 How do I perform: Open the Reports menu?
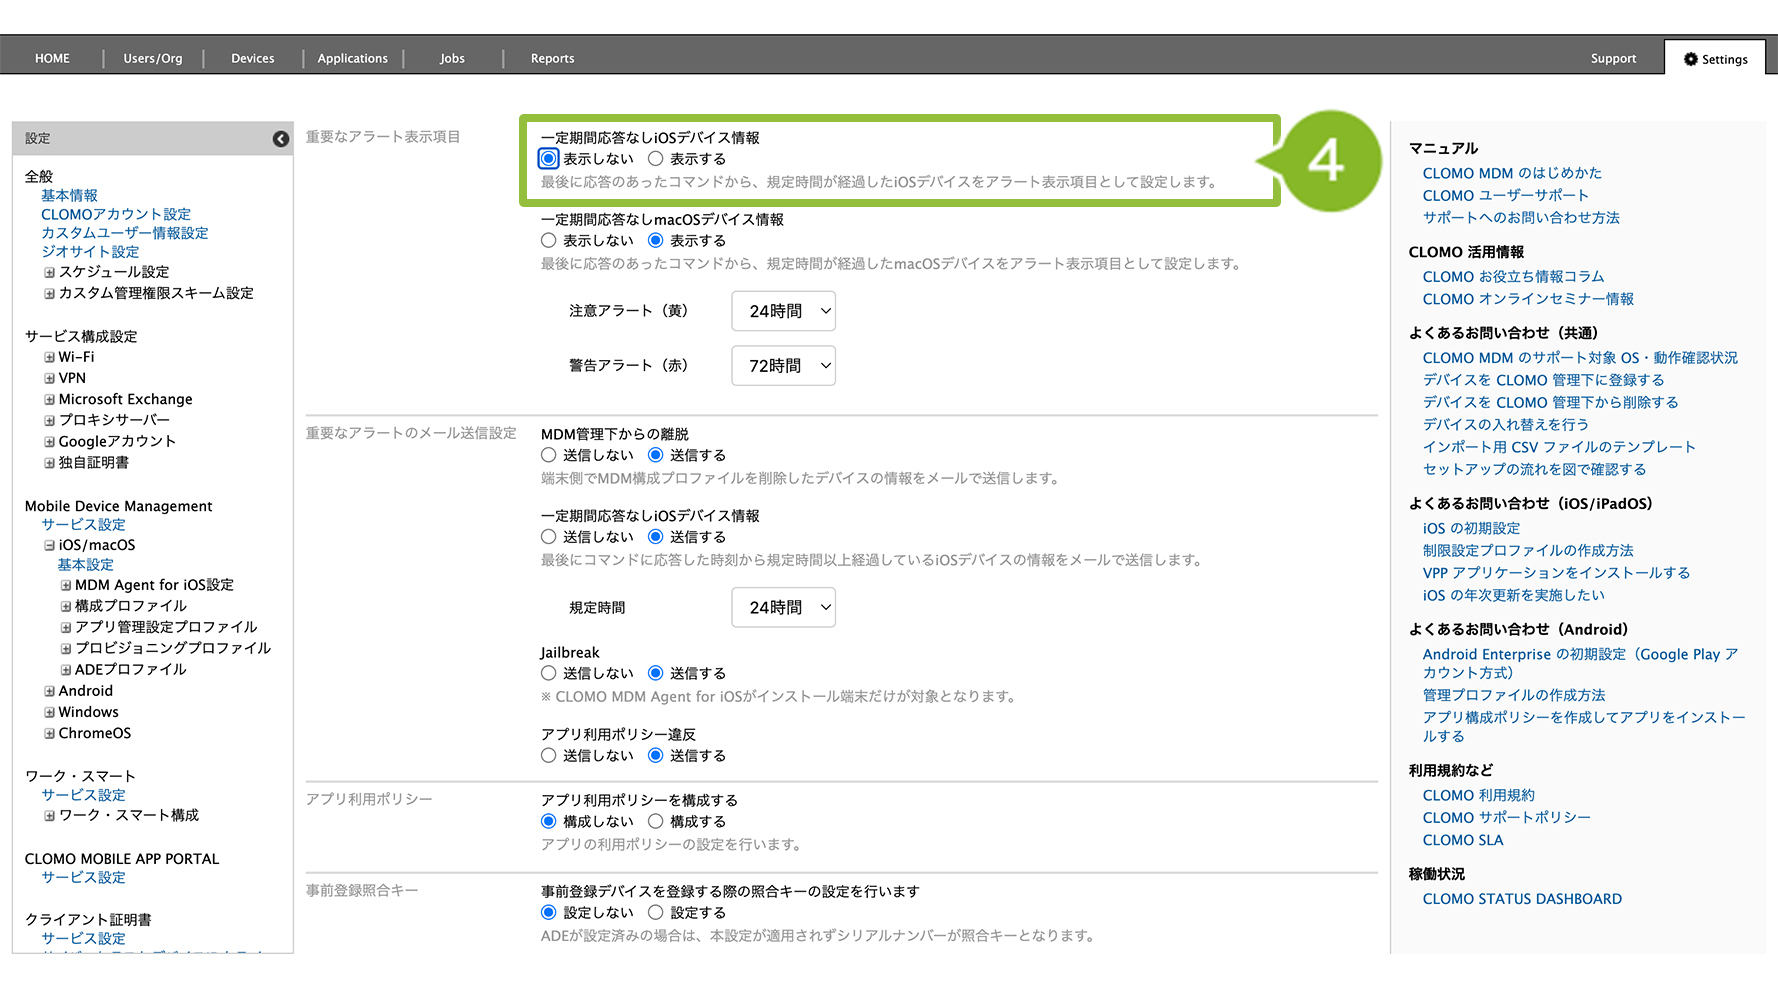click(552, 58)
